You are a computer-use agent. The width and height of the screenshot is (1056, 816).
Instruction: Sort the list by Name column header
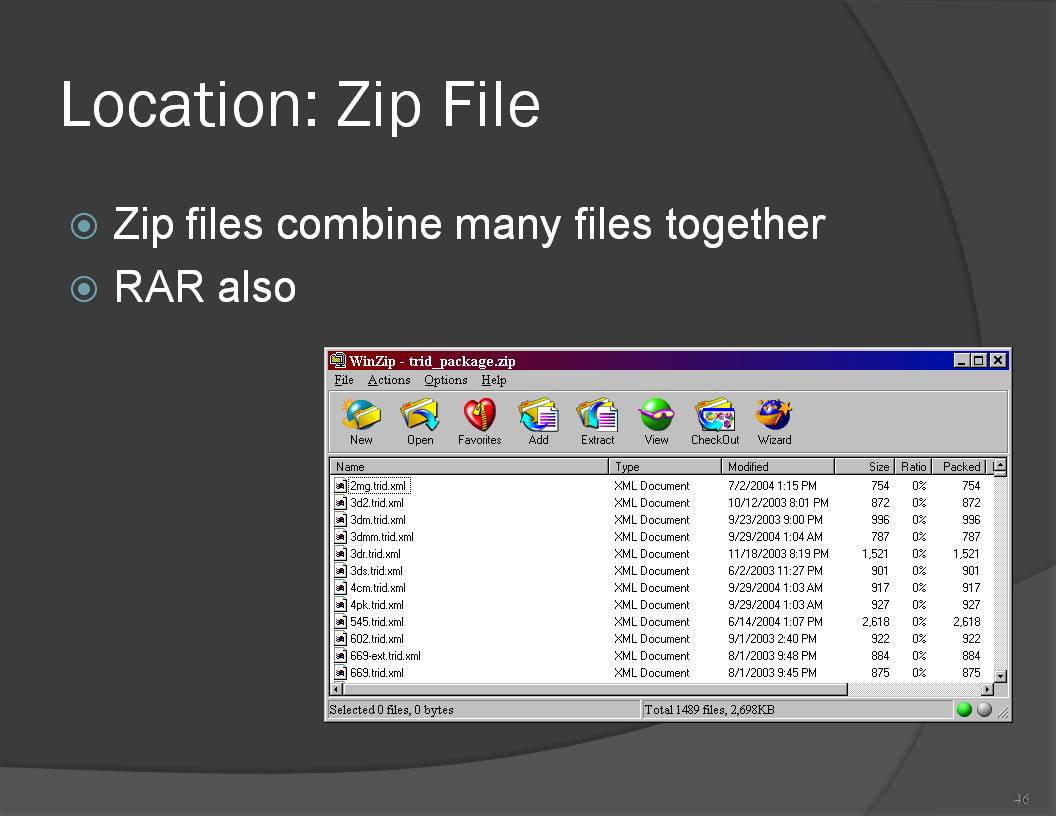pos(469,467)
